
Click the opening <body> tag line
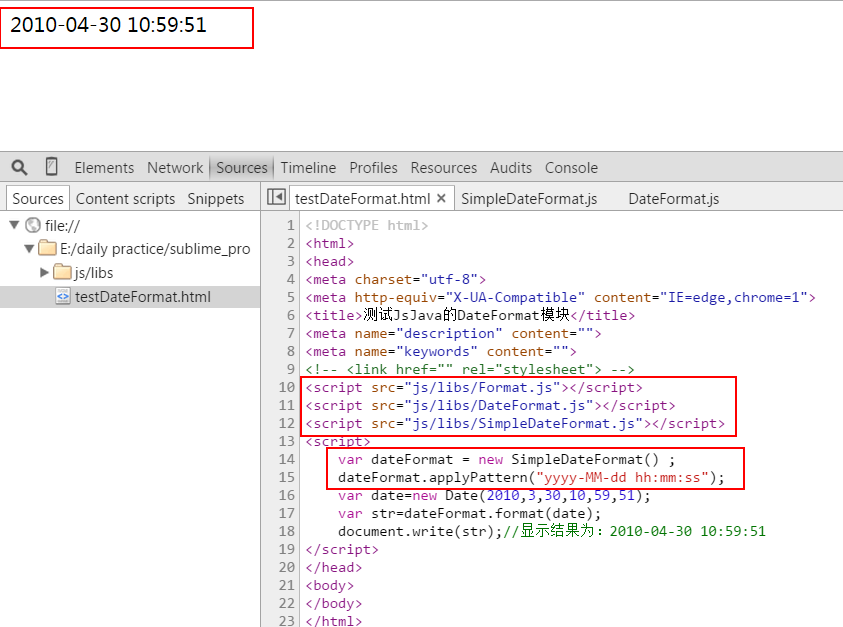[330, 585]
